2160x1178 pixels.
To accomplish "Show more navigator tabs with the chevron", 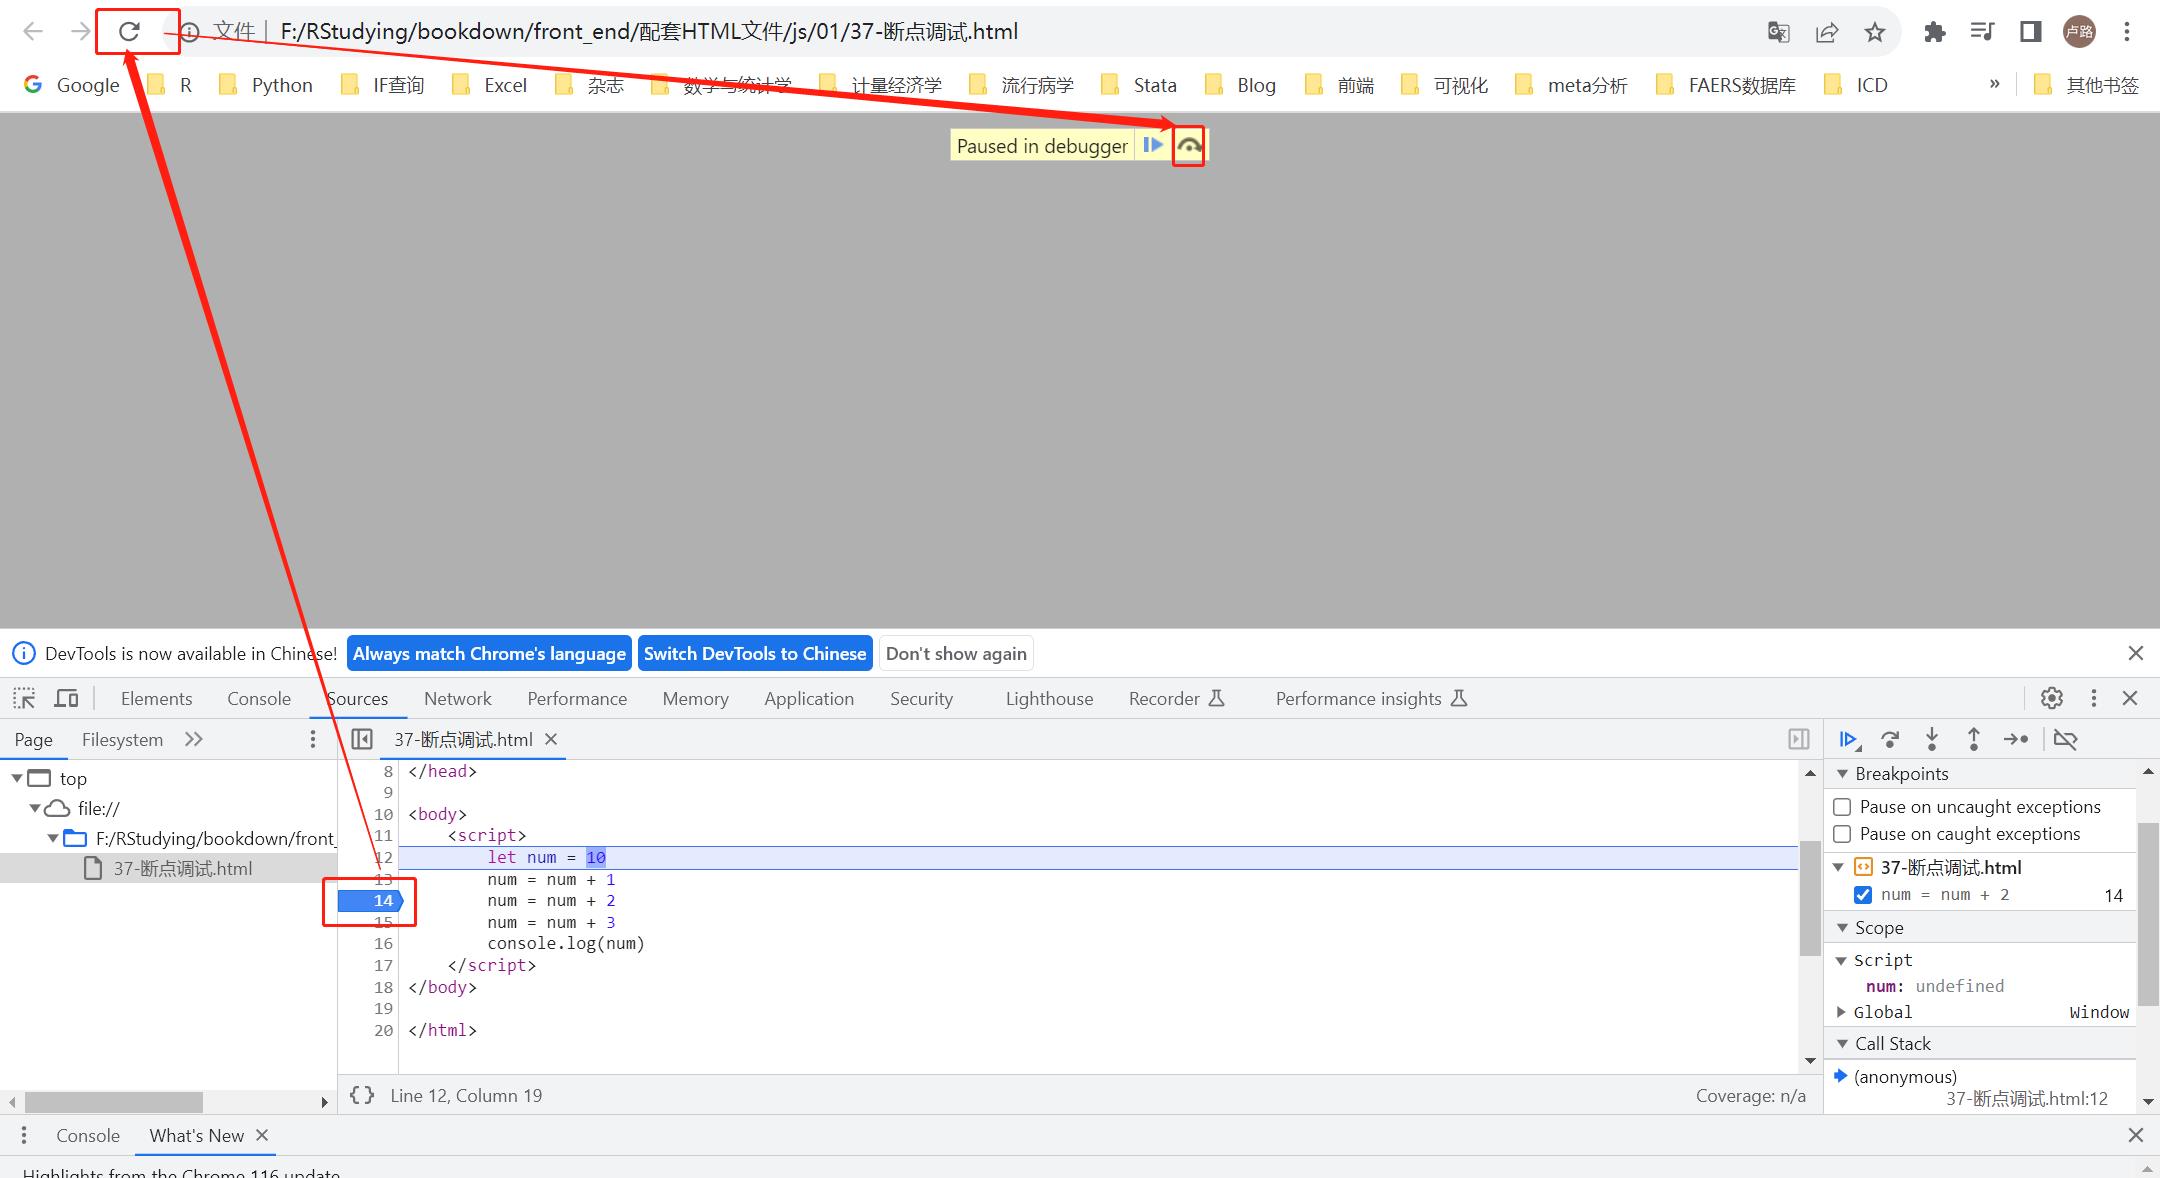I will [194, 739].
